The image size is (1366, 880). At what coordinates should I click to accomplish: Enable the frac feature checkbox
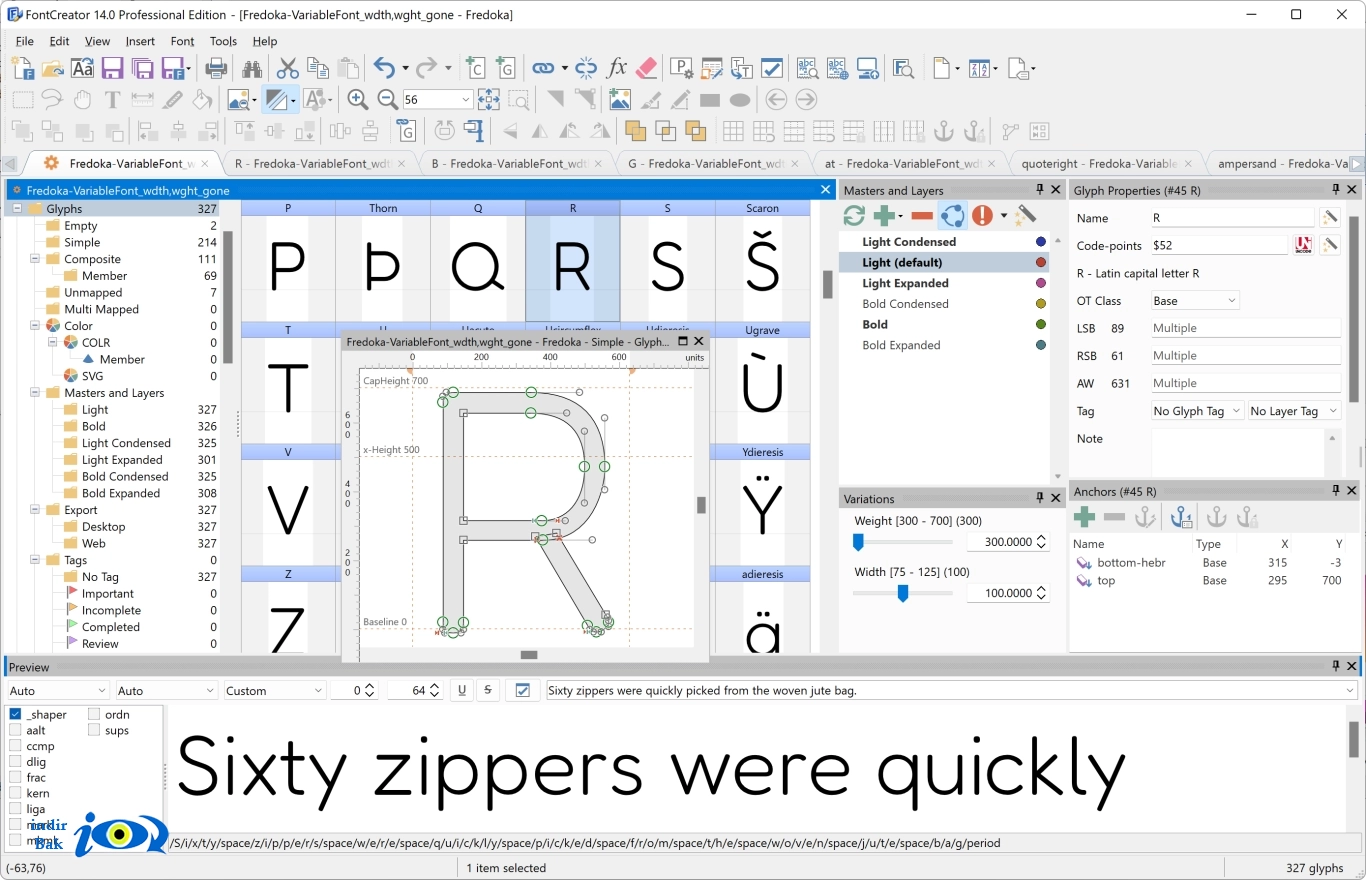point(15,777)
